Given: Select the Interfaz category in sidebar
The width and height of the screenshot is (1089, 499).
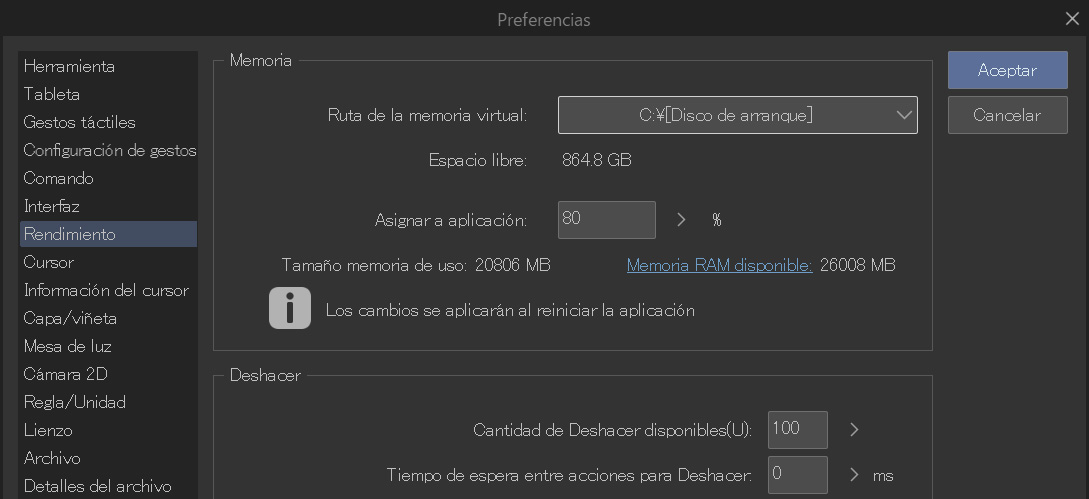Looking at the screenshot, I should [52, 207].
